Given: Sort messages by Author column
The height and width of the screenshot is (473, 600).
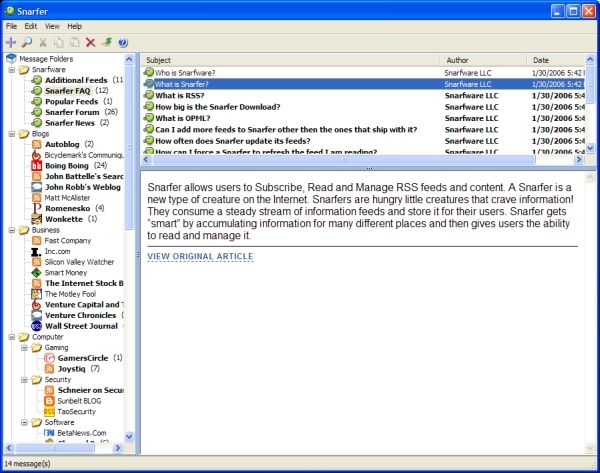Looking at the screenshot, I should point(484,60).
